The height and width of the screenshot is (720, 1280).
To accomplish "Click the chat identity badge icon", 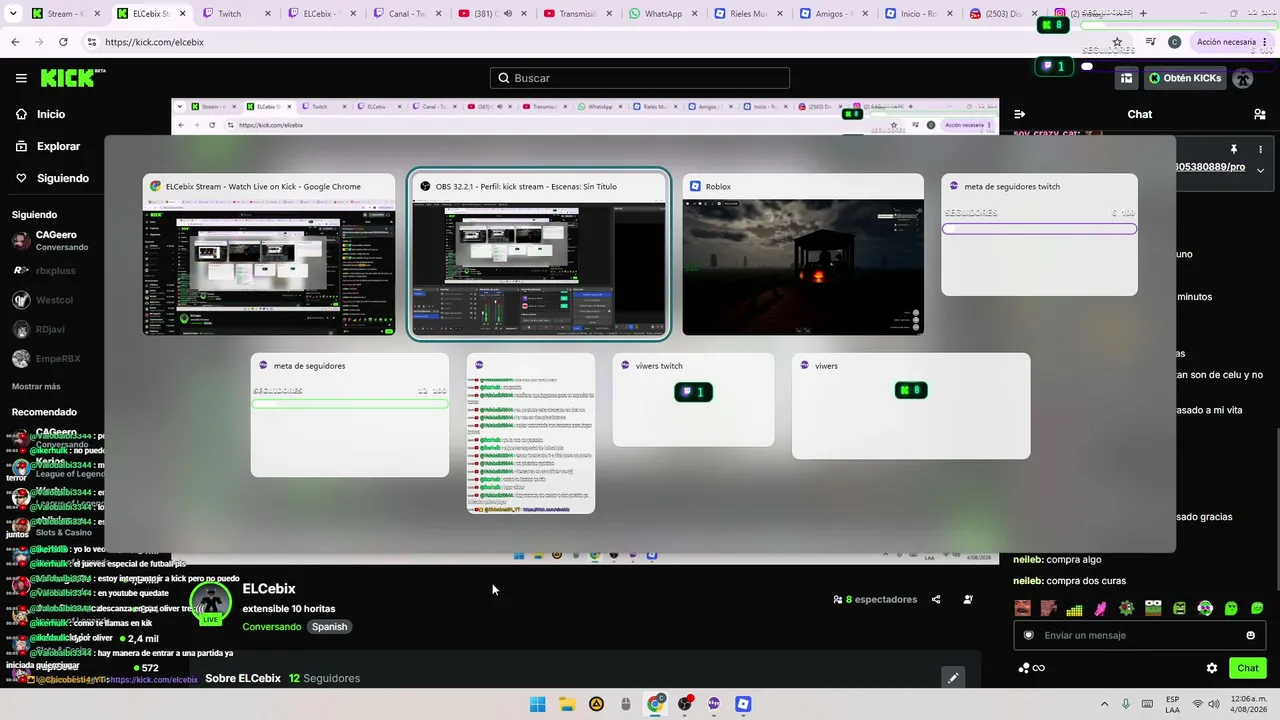I will click(1028, 635).
